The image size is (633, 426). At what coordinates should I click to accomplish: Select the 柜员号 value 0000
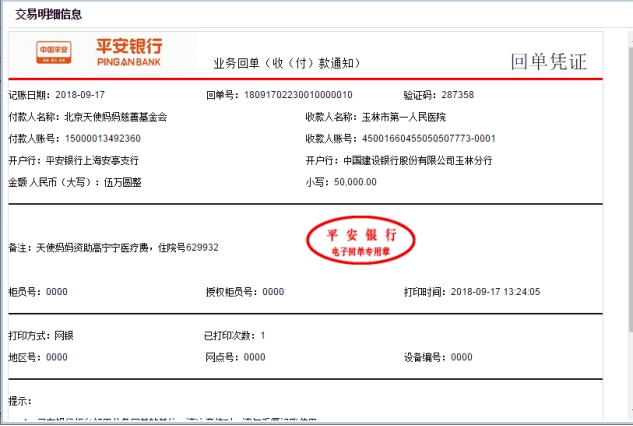(x=57, y=292)
